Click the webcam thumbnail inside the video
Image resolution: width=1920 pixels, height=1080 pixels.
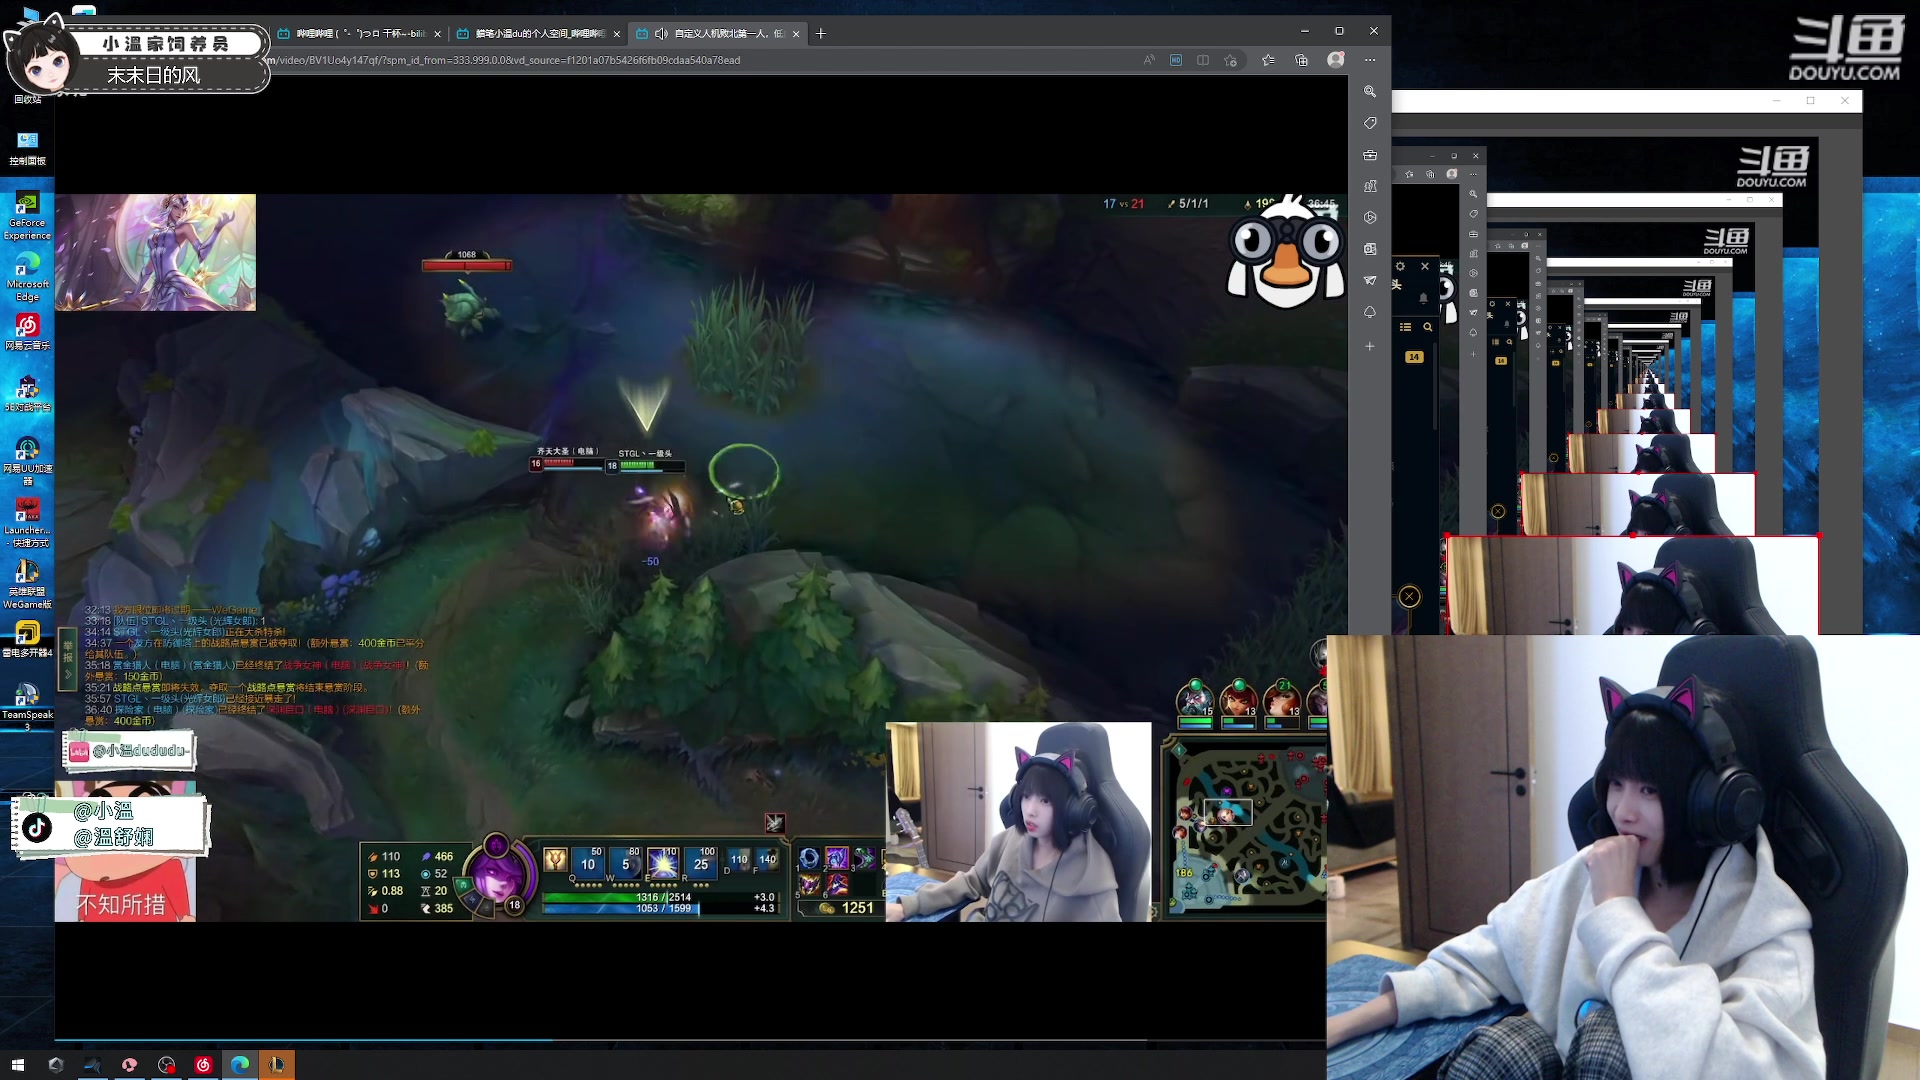pos(1018,822)
